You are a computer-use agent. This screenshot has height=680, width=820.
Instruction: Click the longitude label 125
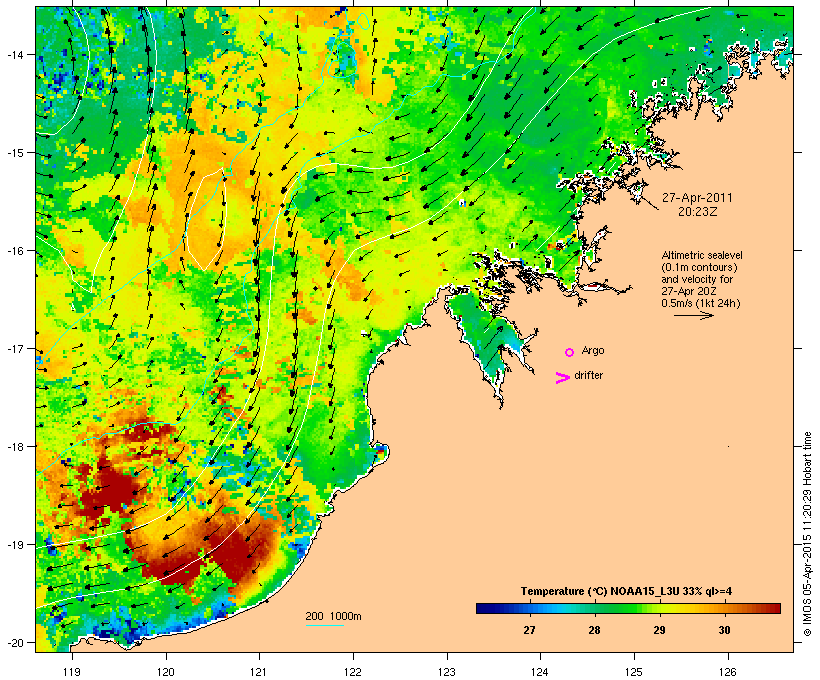point(634,672)
